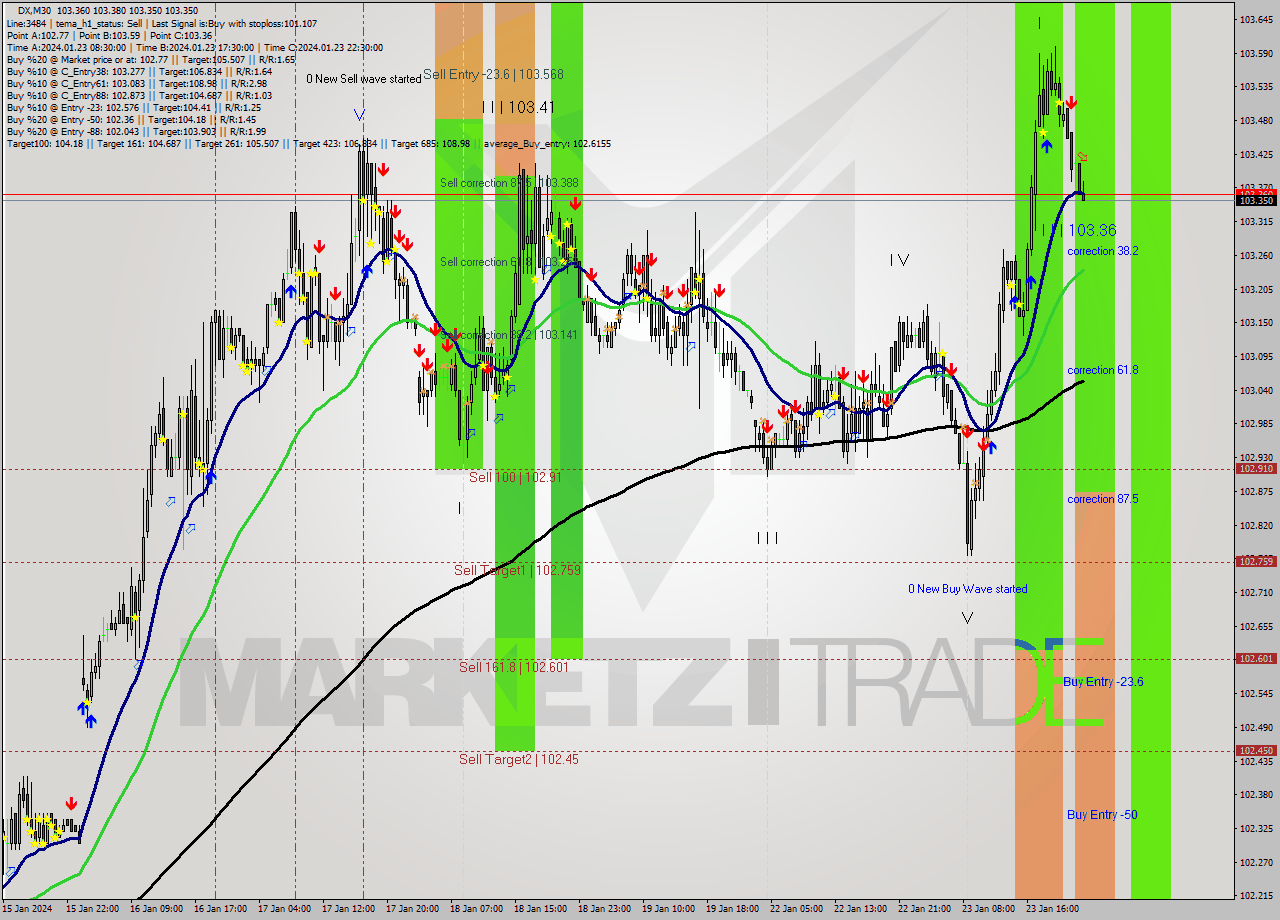
Task: Click the red 102.450 price tag
Action: (x=1256, y=750)
